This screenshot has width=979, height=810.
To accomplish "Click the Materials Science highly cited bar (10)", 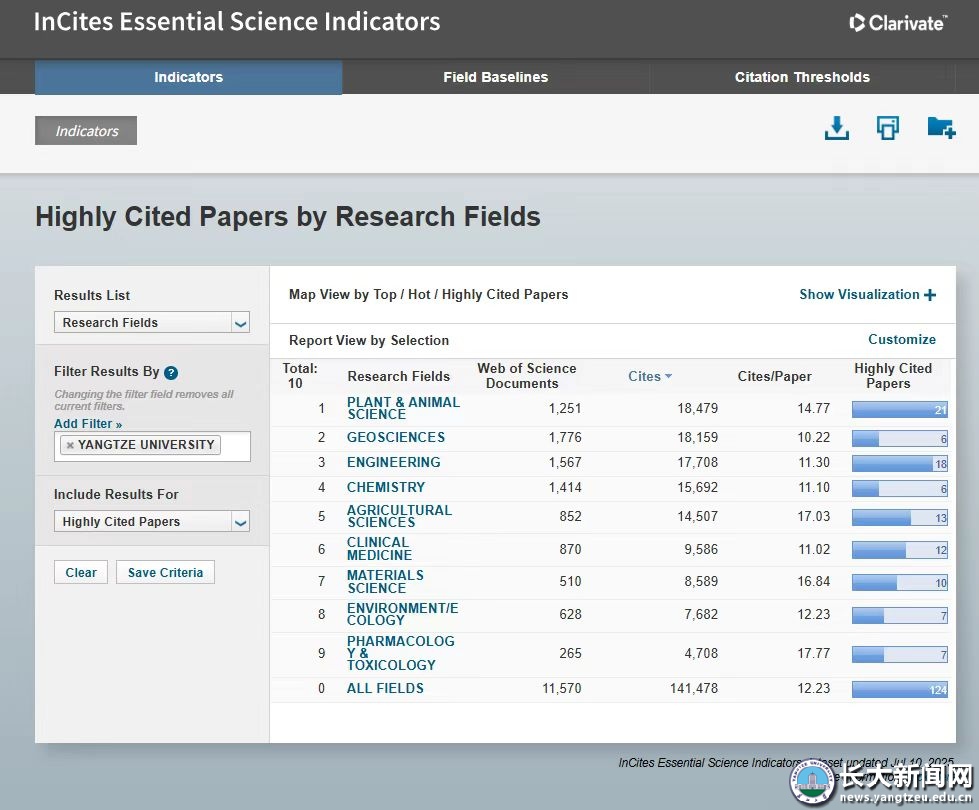I will pyautogui.click(x=900, y=583).
